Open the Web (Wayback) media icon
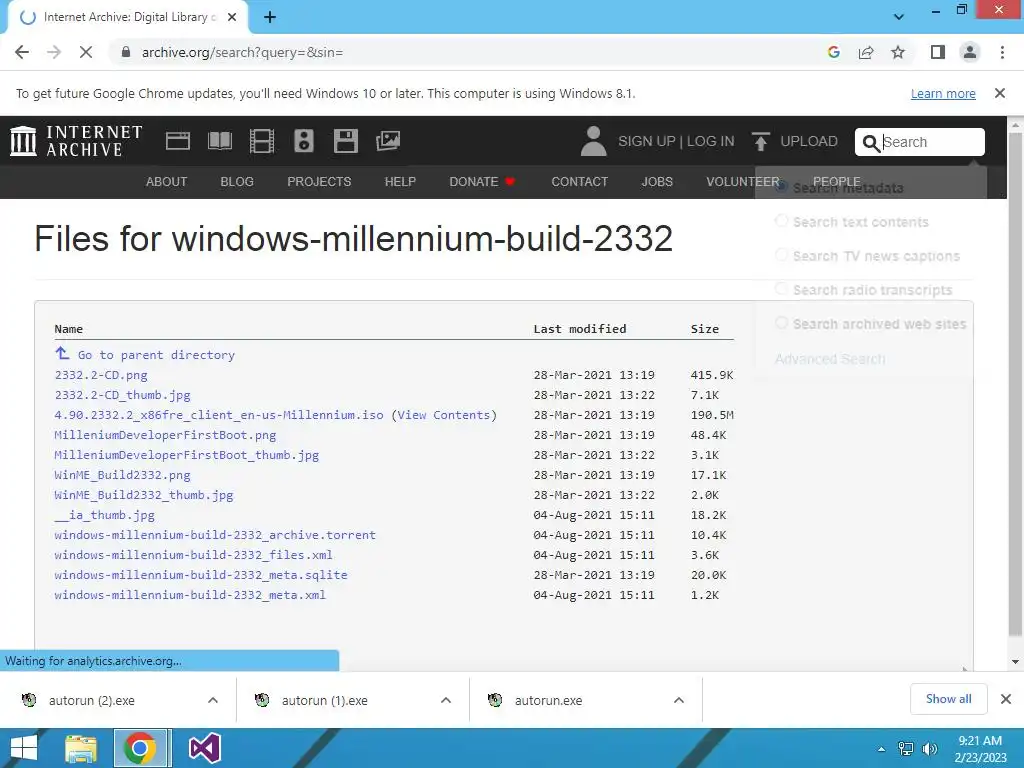 pos(178,141)
